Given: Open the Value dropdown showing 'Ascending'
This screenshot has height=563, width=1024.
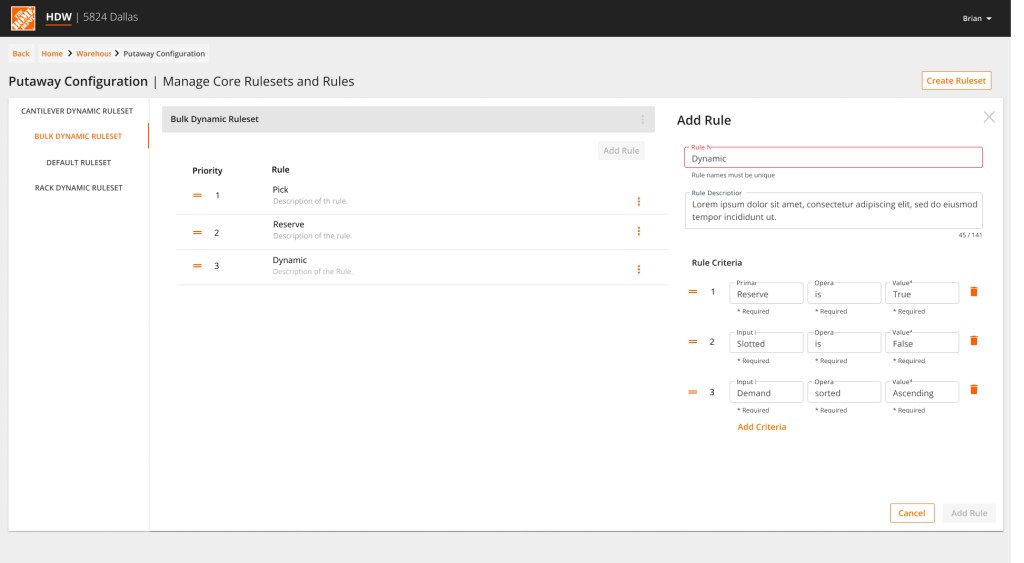Looking at the screenshot, I should pyautogui.click(x=921, y=393).
